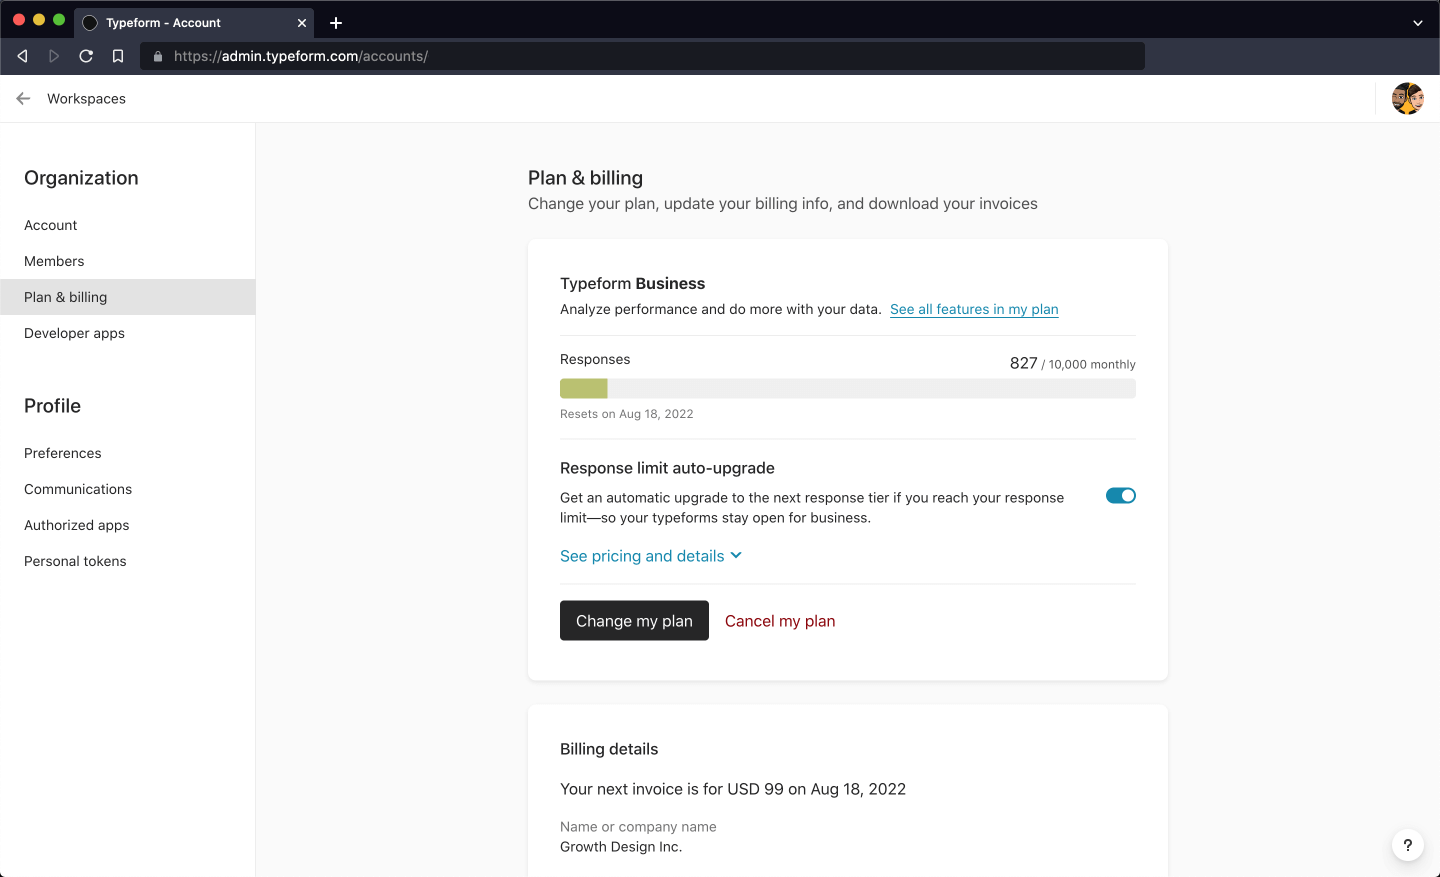Reload the page with the refresh icon
The image size is (1440, 877).
[86, 56]
